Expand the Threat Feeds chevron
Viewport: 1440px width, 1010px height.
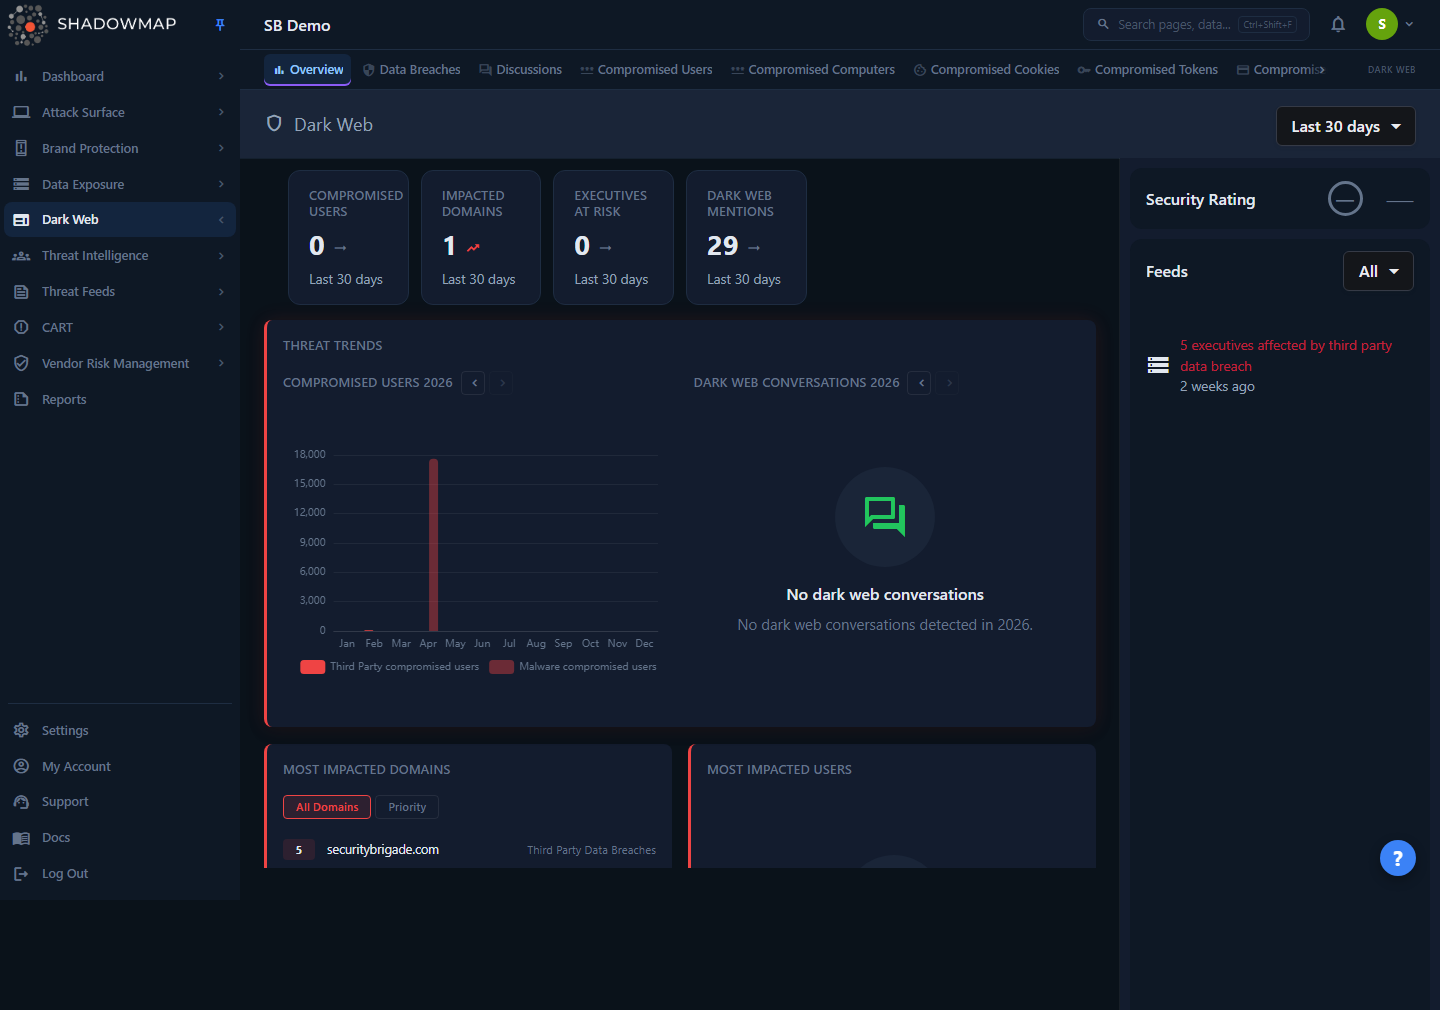pos(221,292)
